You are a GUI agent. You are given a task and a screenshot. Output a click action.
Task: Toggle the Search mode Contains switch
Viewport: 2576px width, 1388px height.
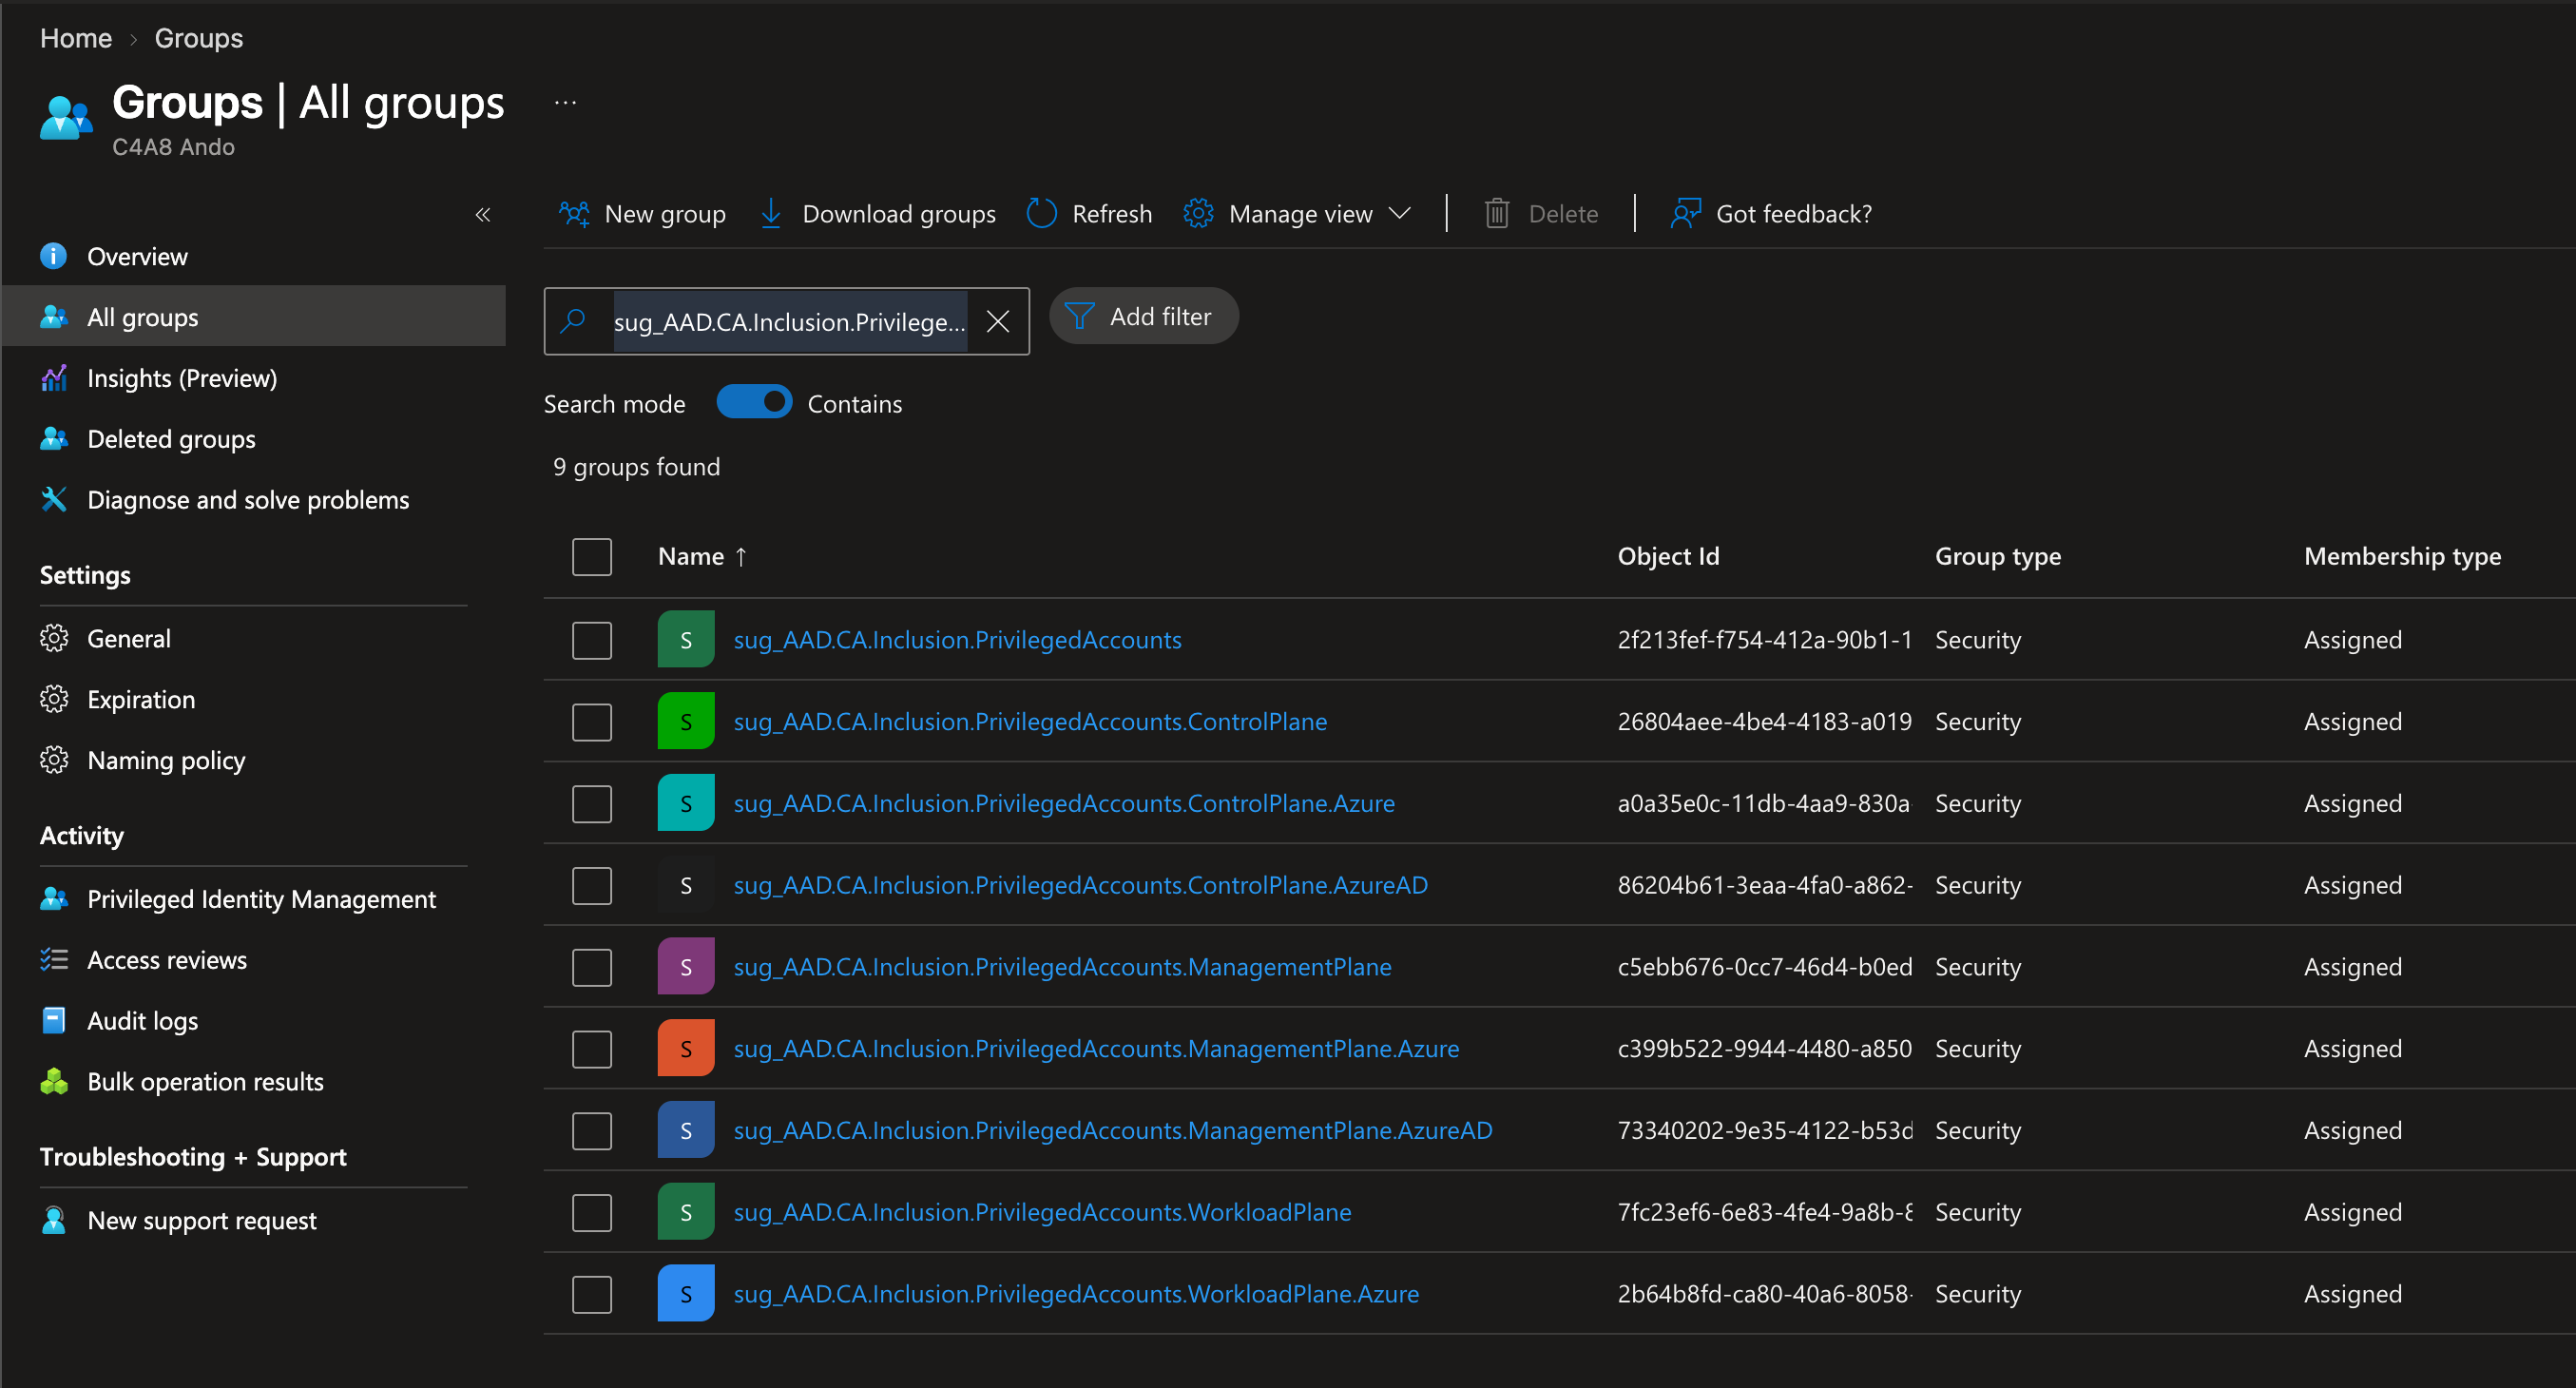(754, 402)
